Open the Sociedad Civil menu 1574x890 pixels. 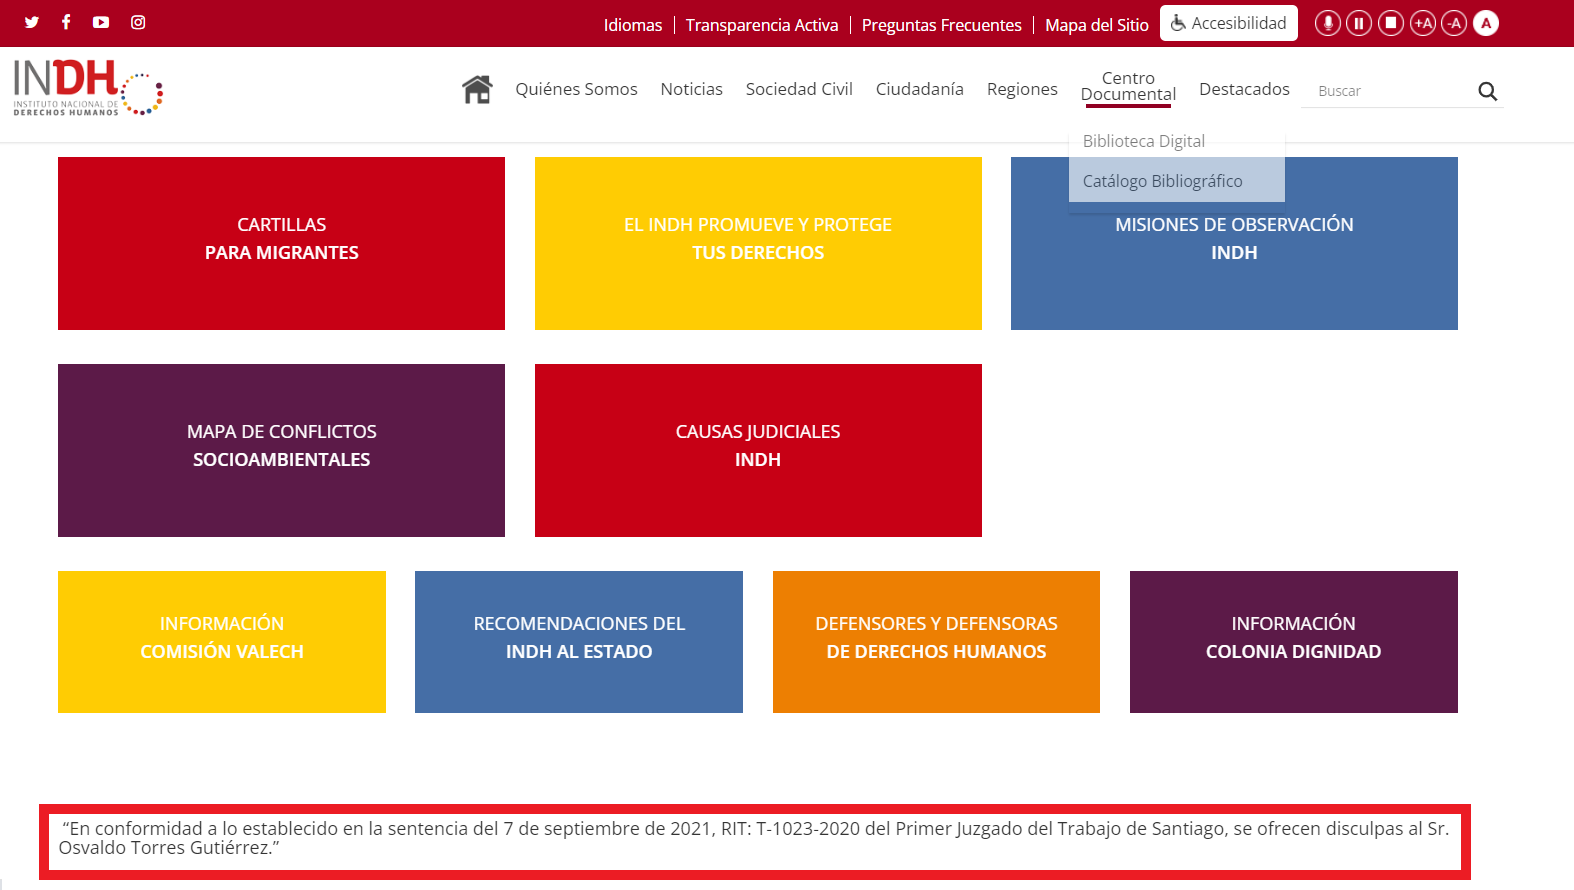pyautogui.click(x=799, y=89)
